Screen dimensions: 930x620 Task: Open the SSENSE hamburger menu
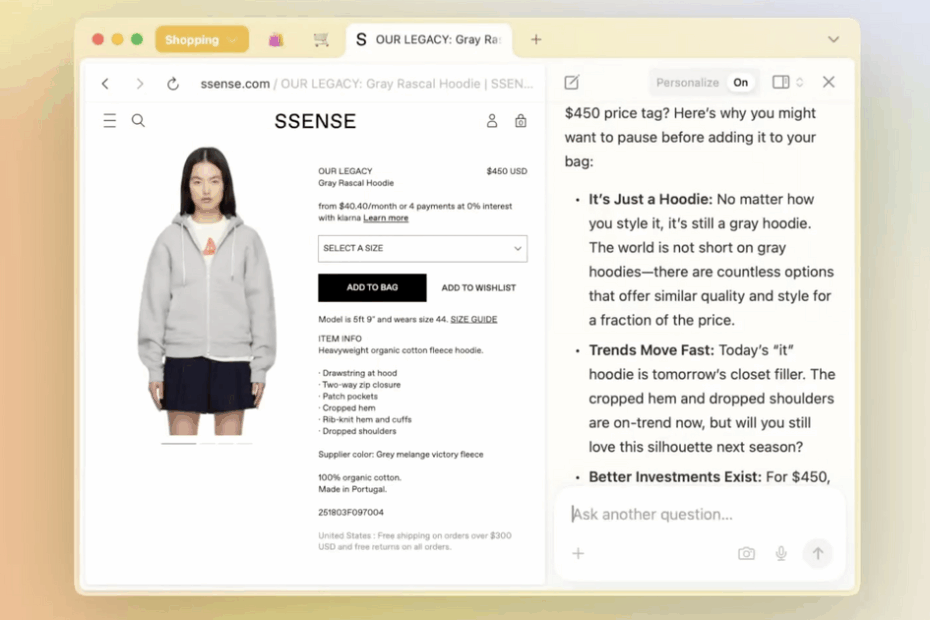click(110, 120)
